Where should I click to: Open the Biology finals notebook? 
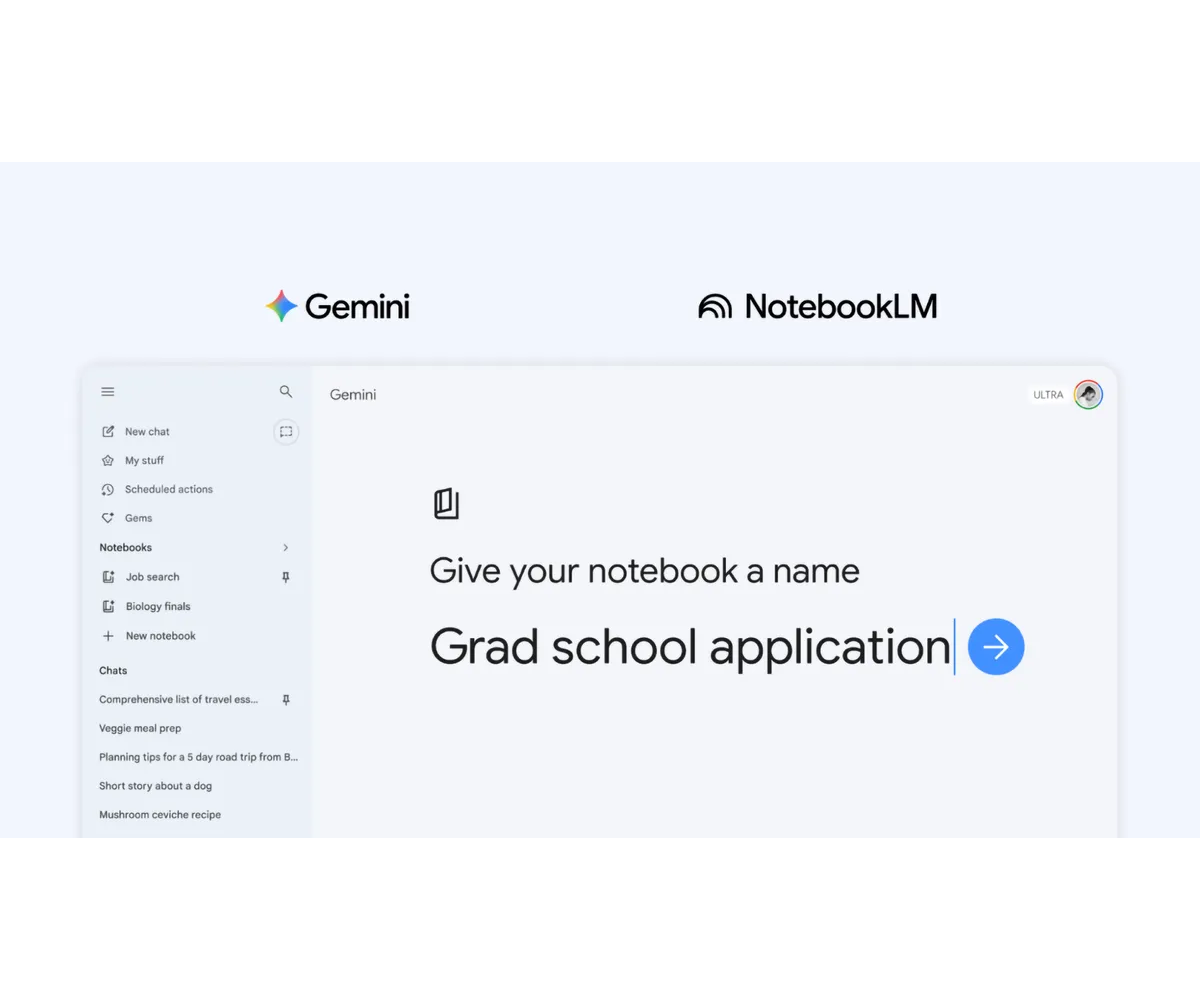pos(157,606)
